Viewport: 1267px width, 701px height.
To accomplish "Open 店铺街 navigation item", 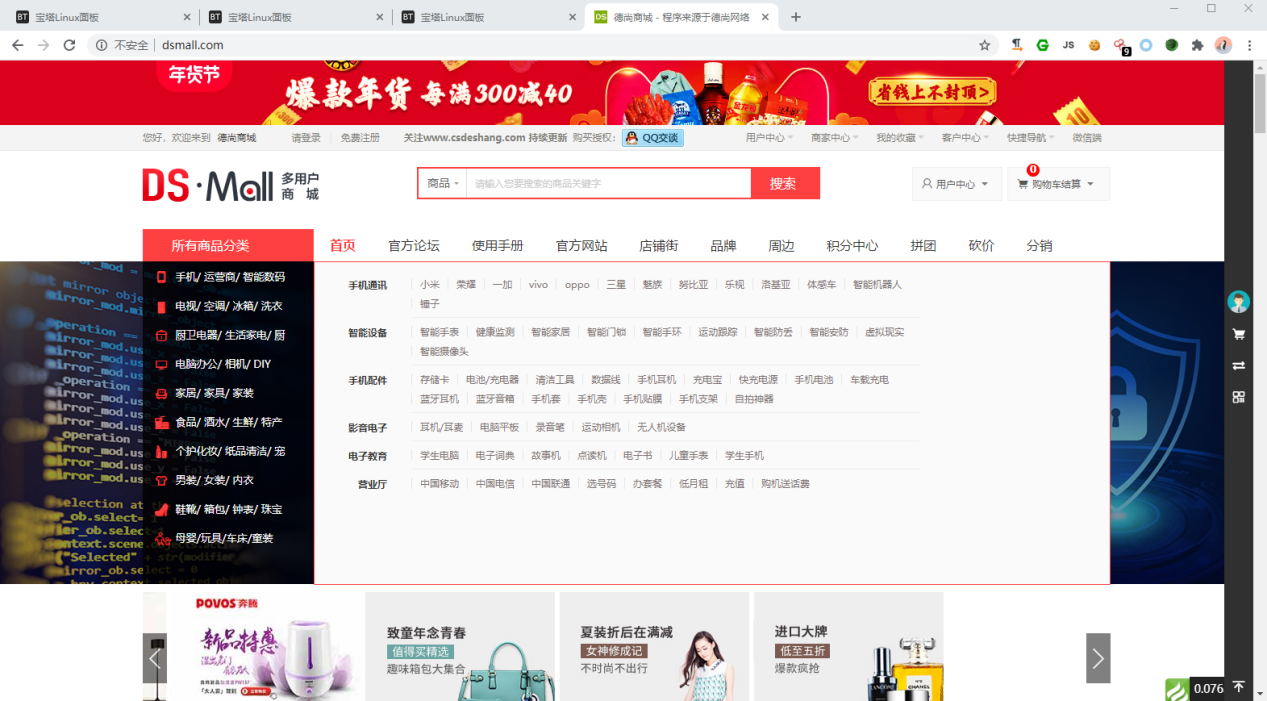I will click(659, 246).
